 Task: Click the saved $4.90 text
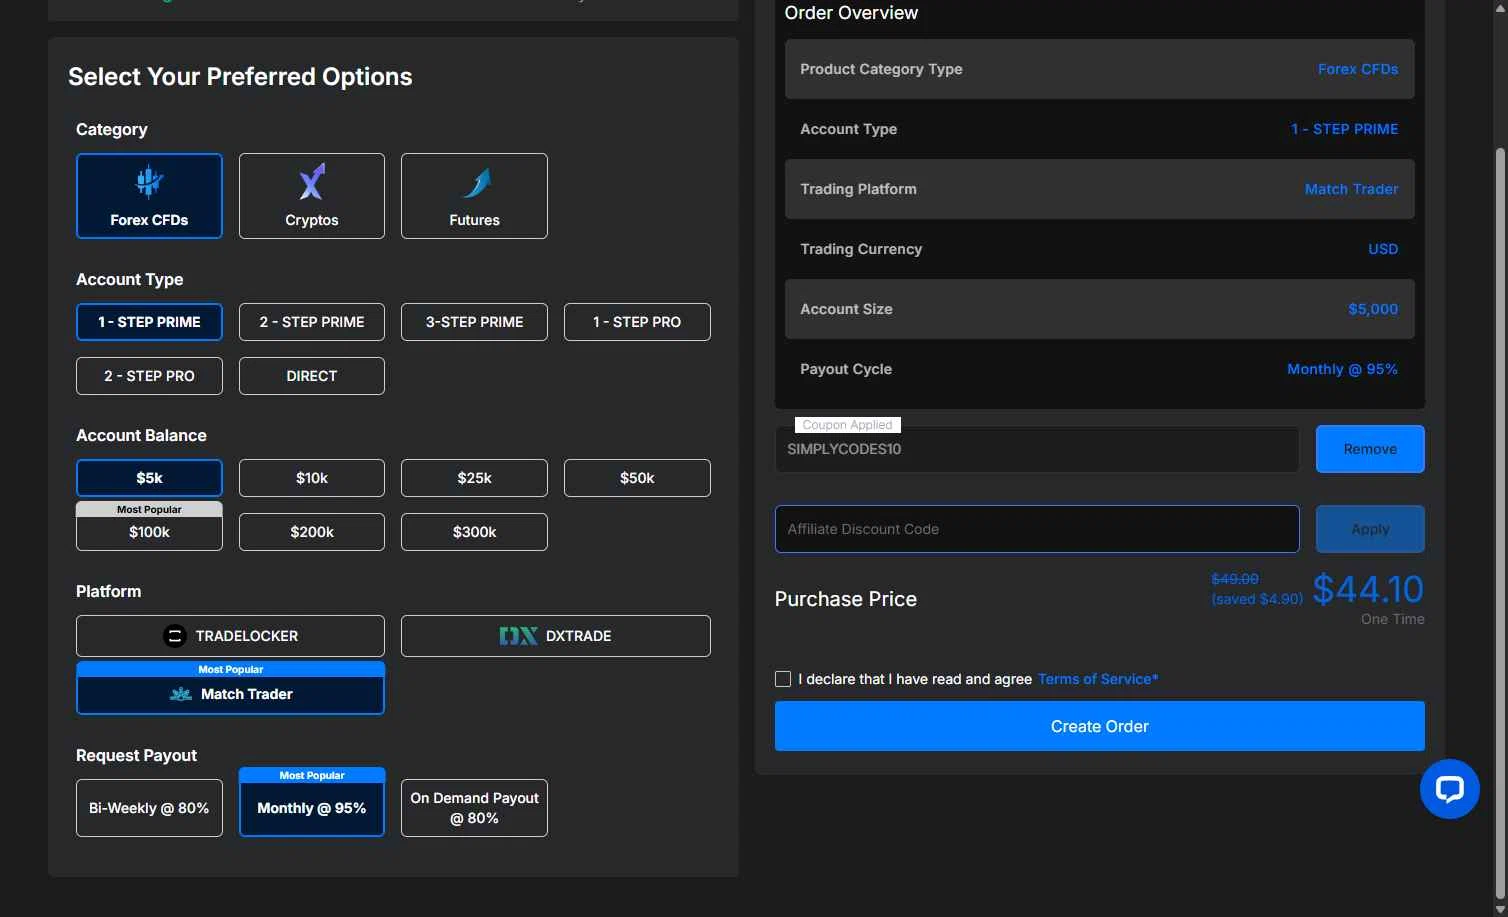tap(1257, 599)
